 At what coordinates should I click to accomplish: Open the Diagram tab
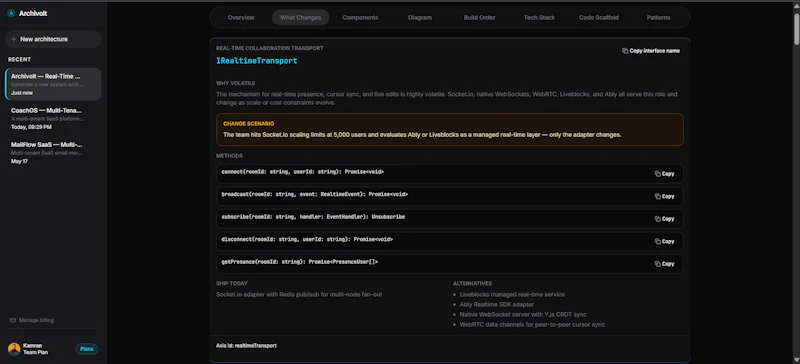click(x=420, y=17)
